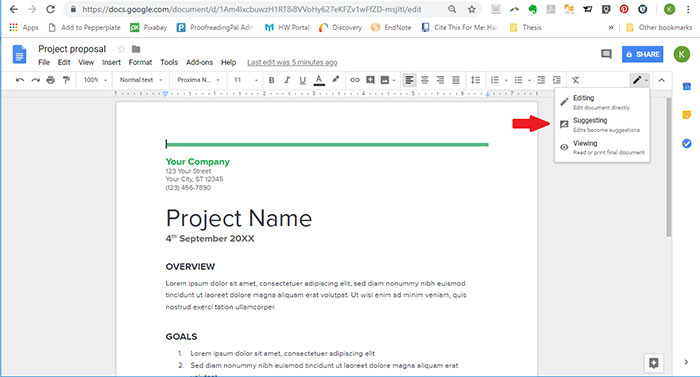Screen dimensions: 700x377
Task: Reload the page in browser
Action: (x=50, y=9)
